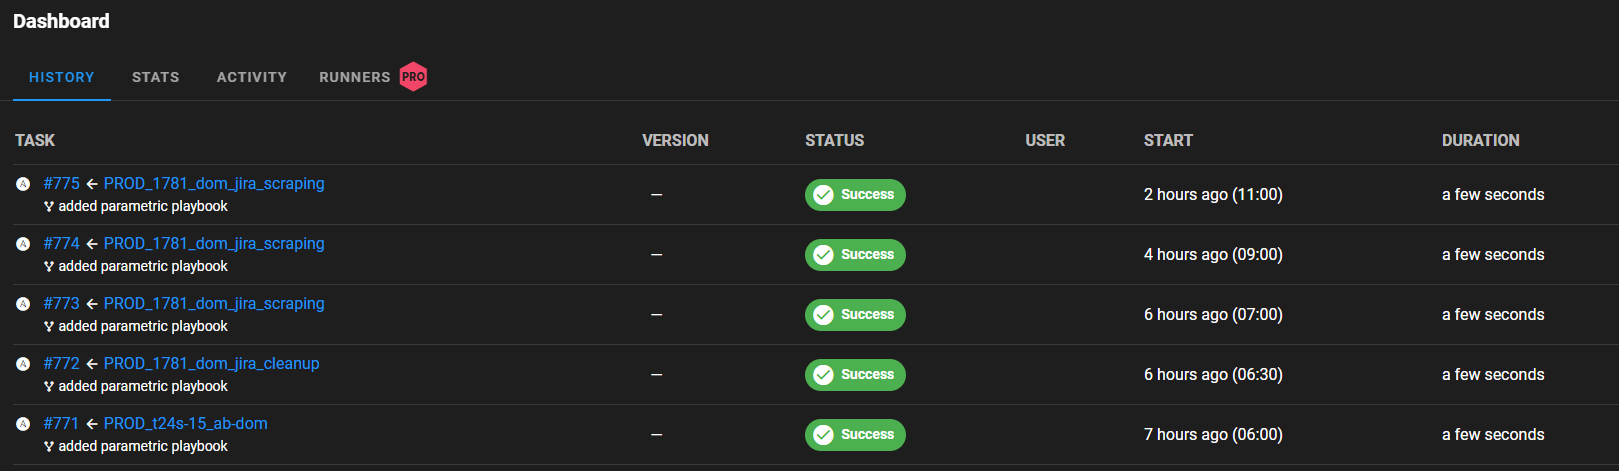Click the Ansible icon beside task #771
1619x471 pixels.
23,424
